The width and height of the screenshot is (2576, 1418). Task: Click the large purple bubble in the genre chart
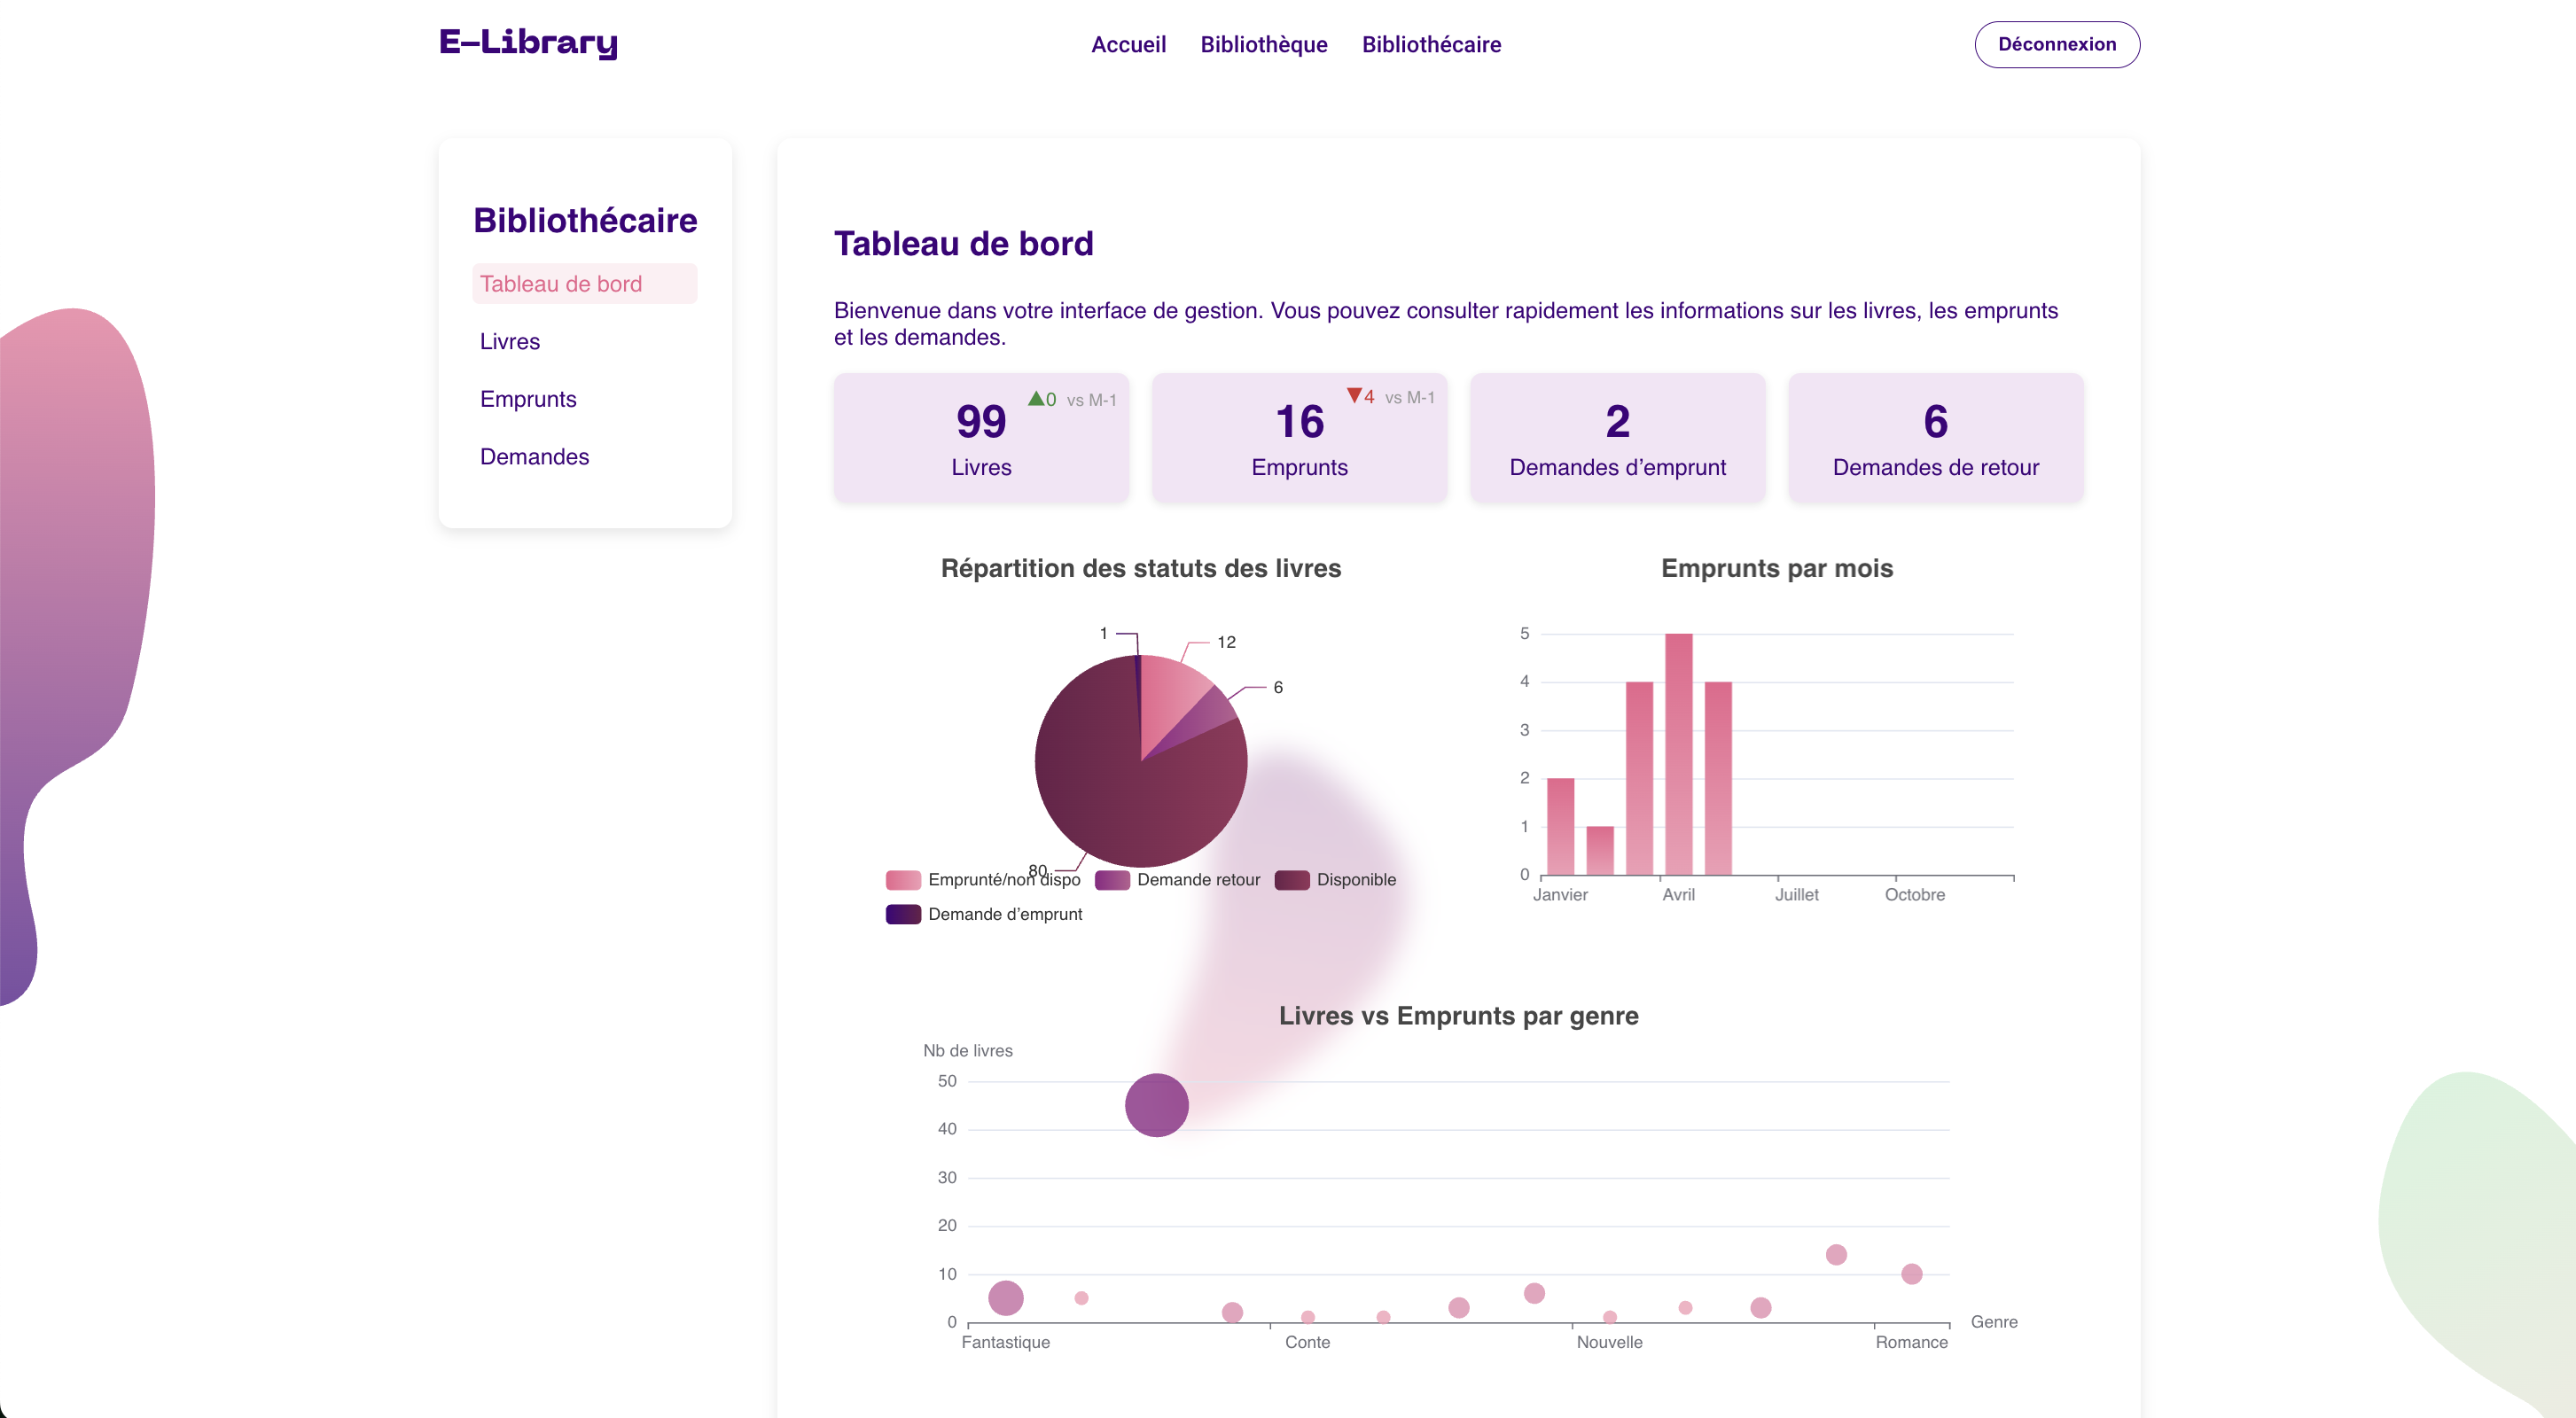[1156, 1105]
